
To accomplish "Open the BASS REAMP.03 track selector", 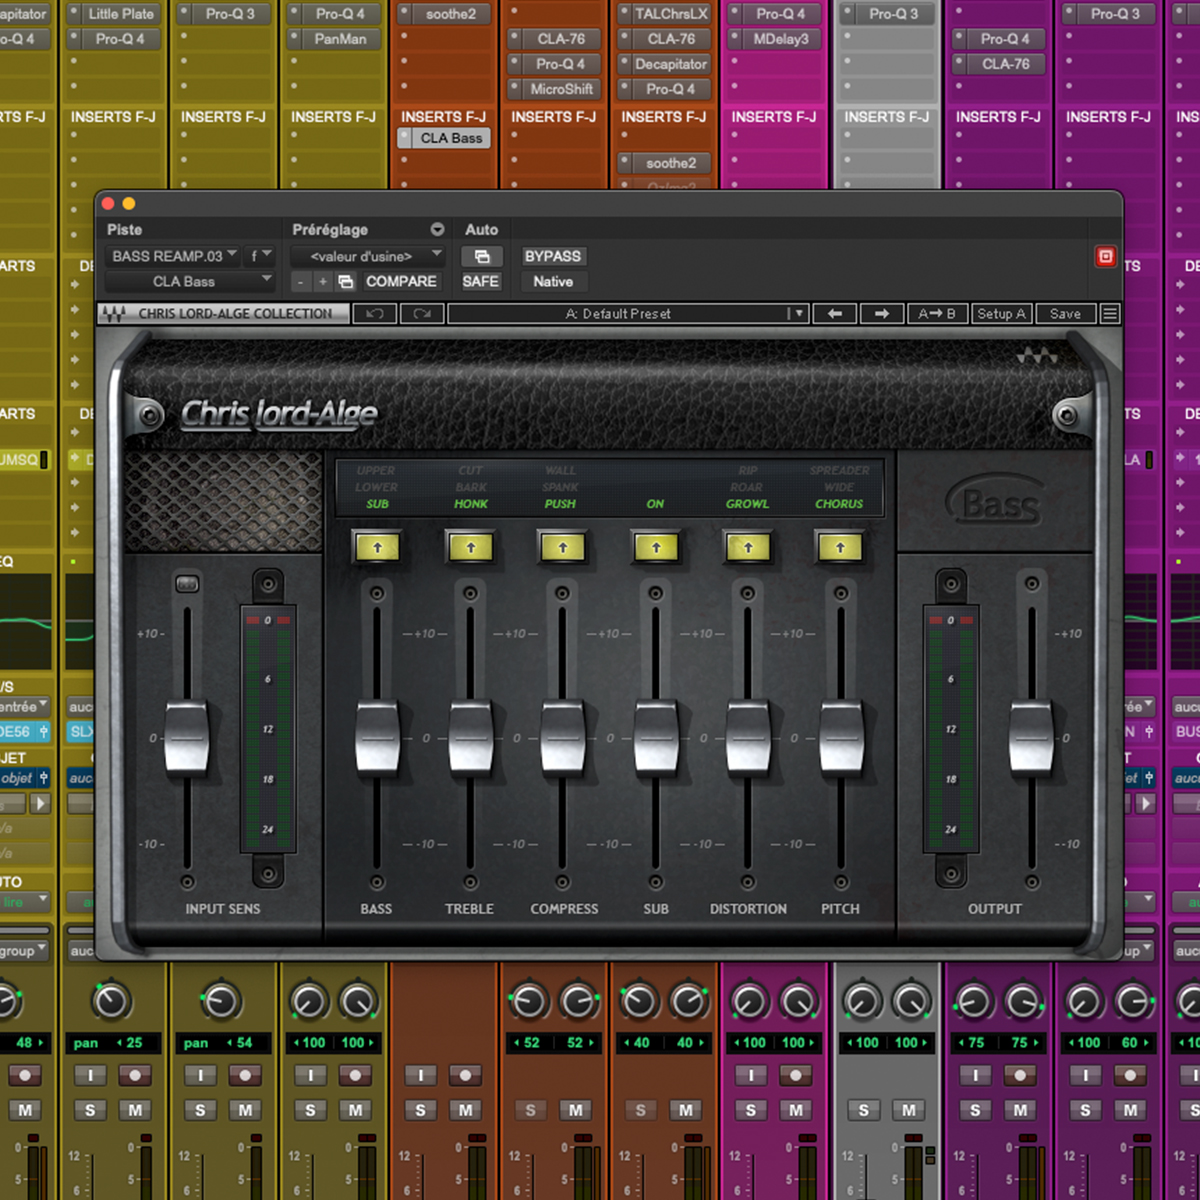I will click(x=173, y=257).
